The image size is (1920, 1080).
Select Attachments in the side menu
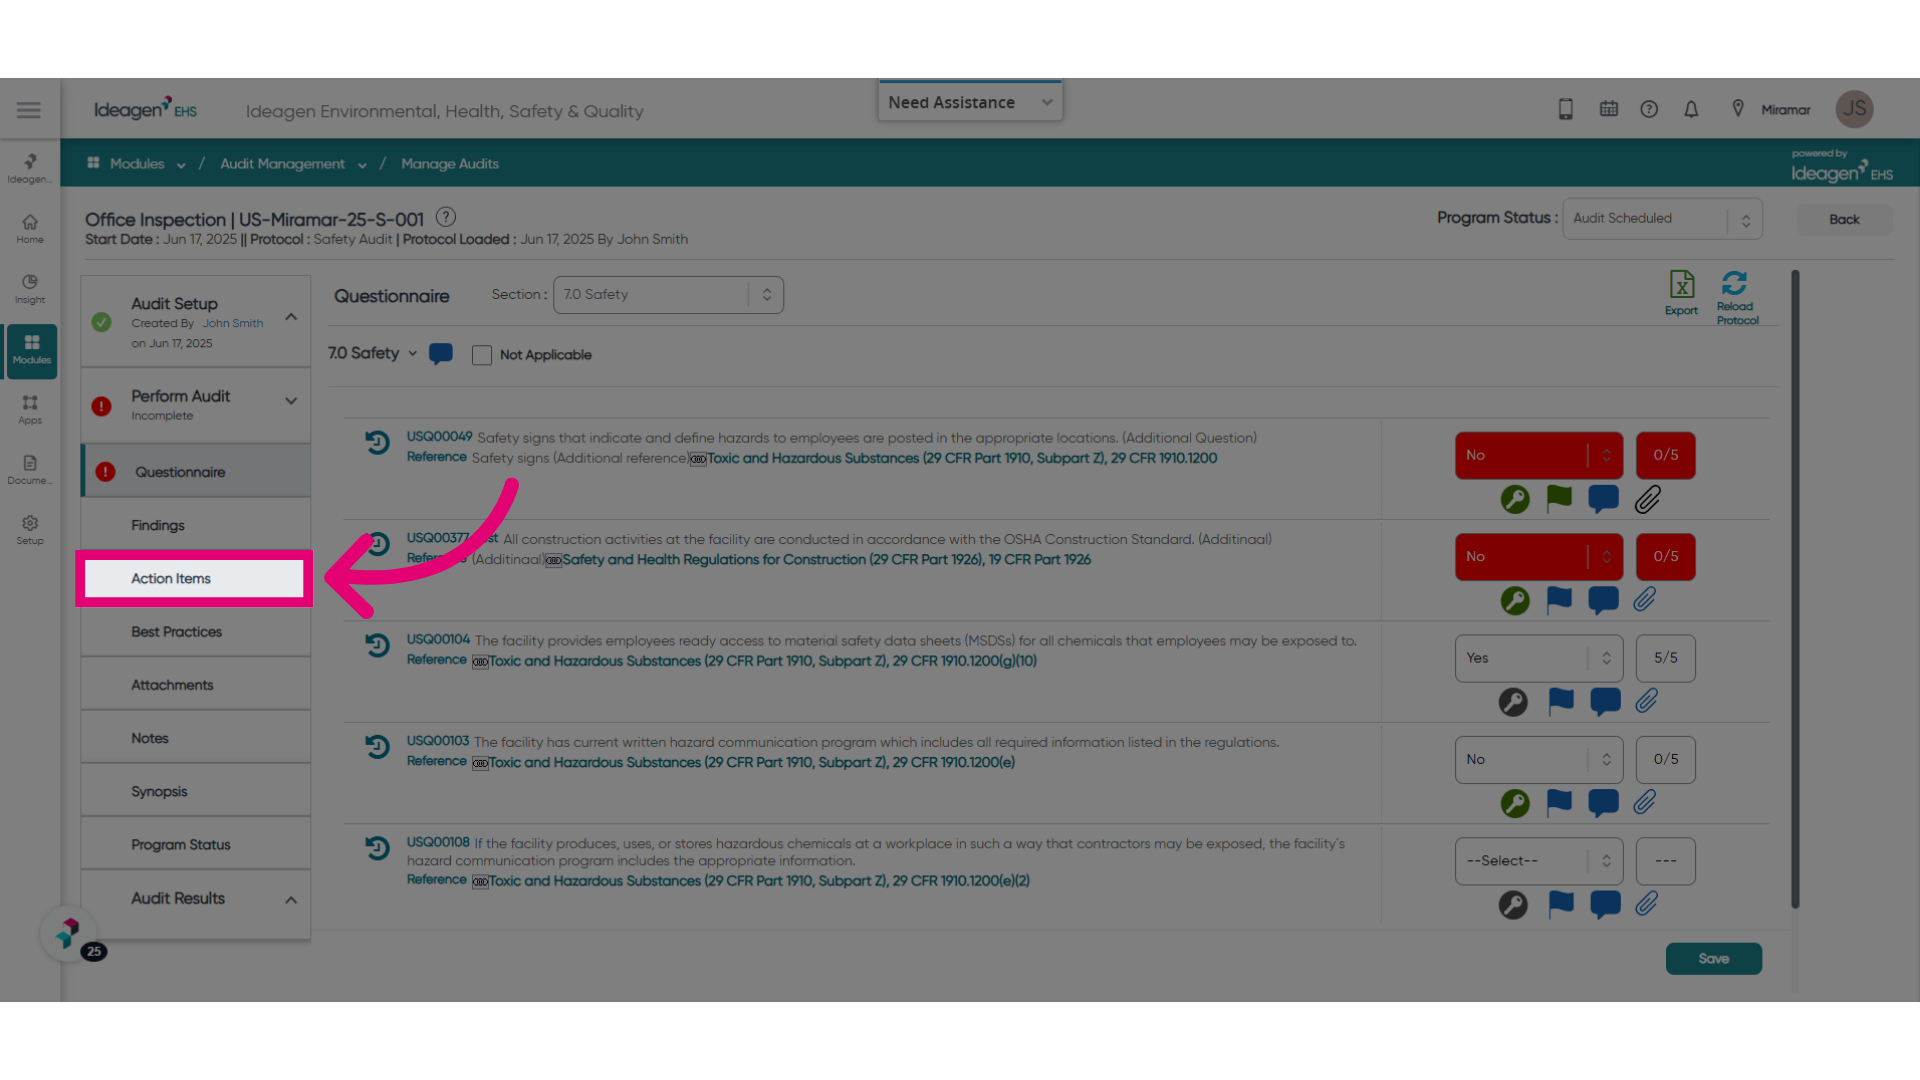[x=196, y=685]
